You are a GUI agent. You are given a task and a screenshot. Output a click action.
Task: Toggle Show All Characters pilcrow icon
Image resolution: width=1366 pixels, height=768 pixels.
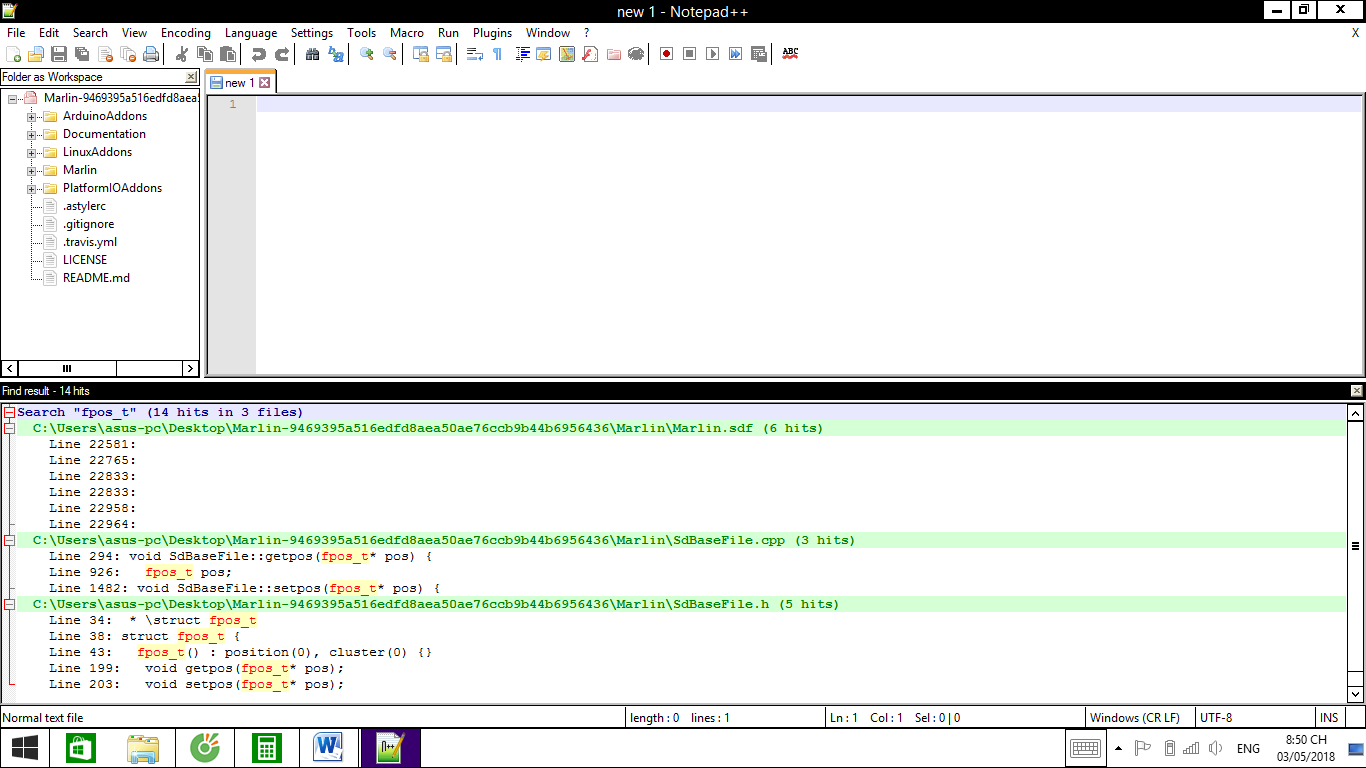point(497,54)
